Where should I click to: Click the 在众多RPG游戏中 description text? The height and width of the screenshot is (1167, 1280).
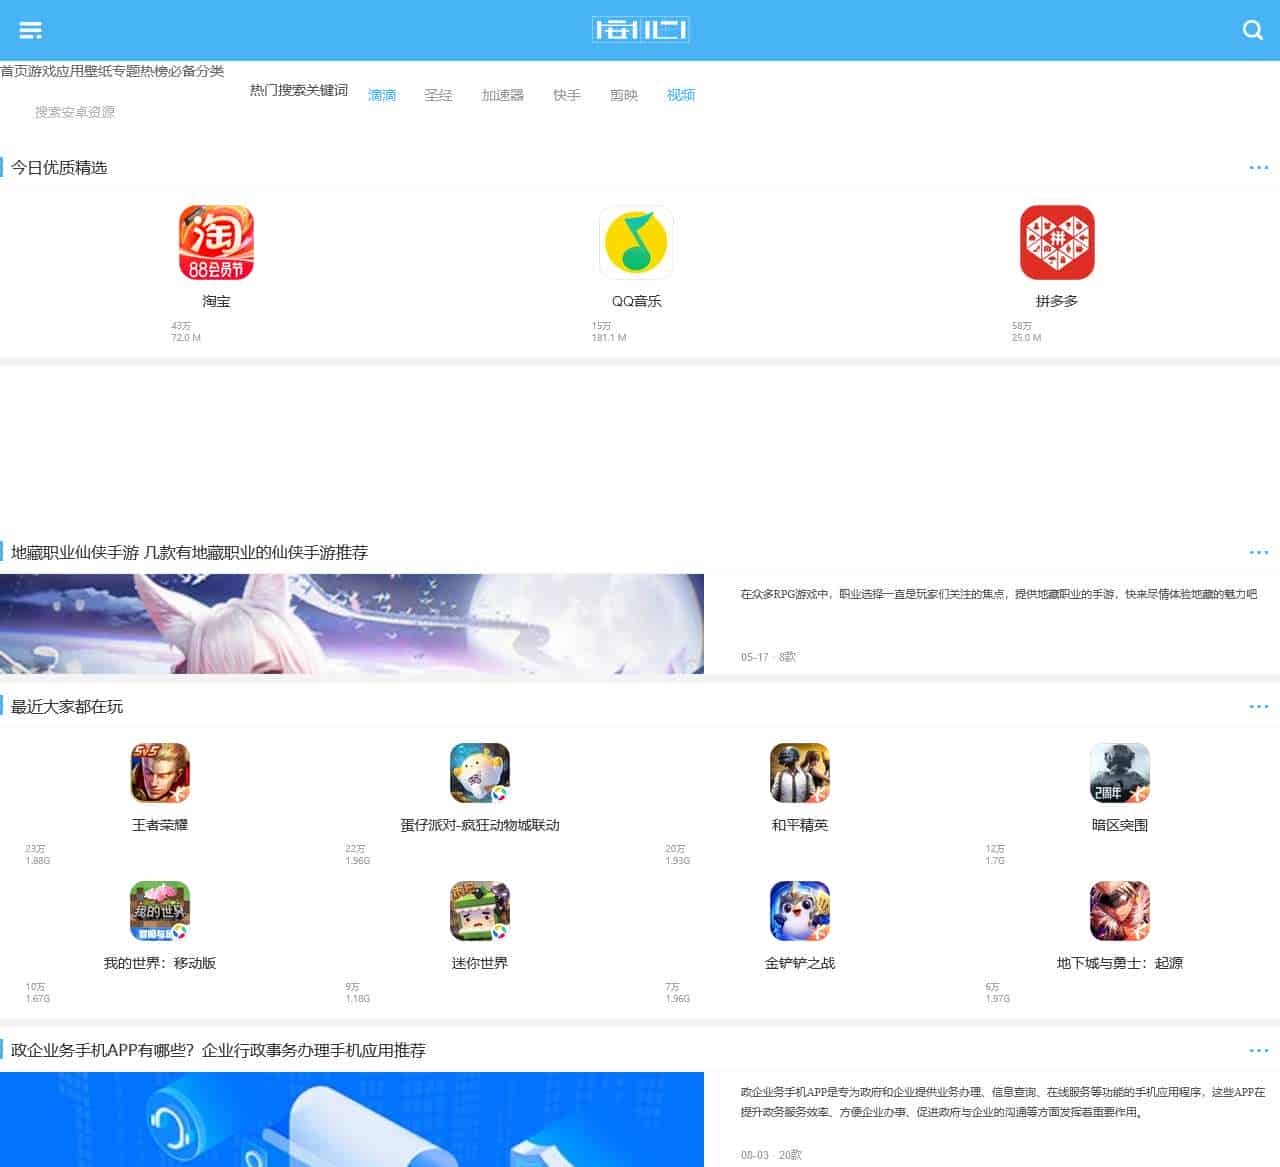pyautogui.click(x=999, y=594)
